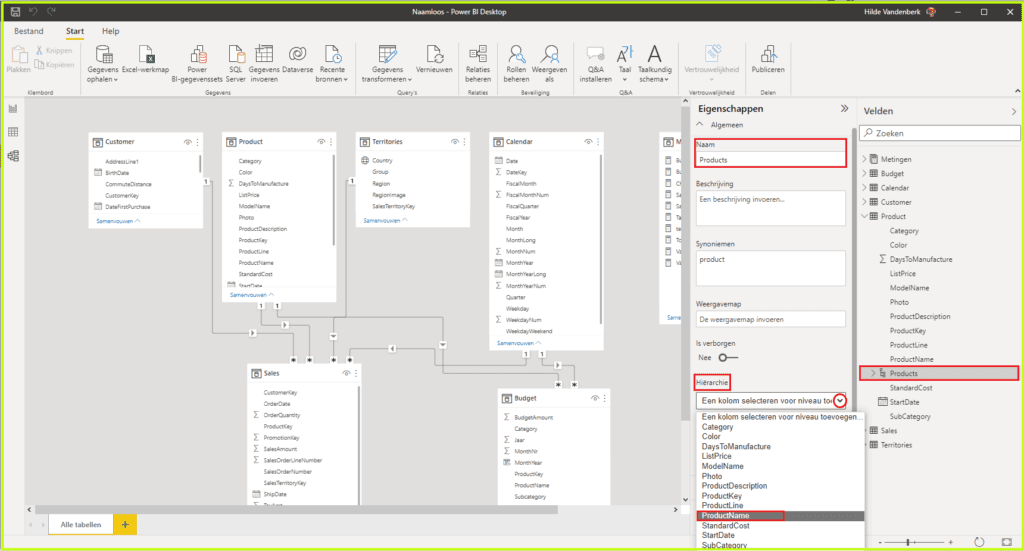The height and width of the screenshot is (551, 1024).
Task: Open Taalkundig schema
Action: 654,63
